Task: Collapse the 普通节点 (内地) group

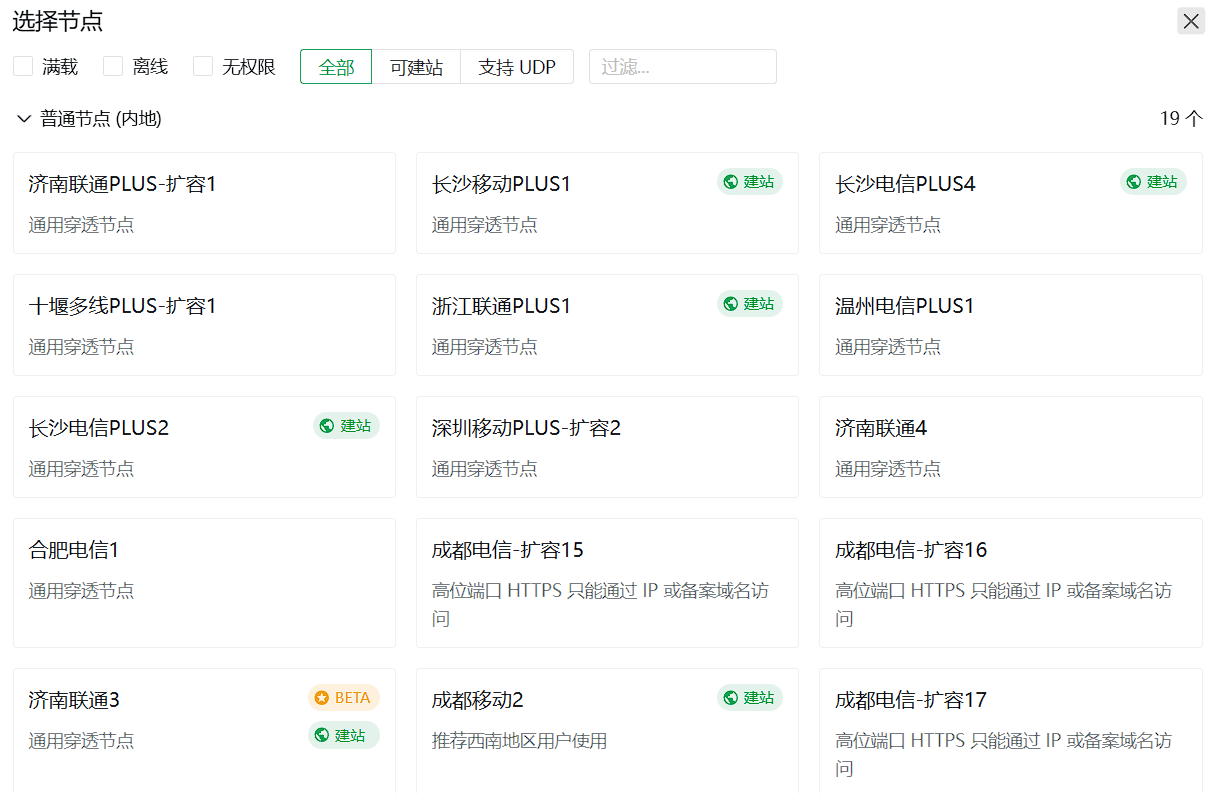Action: 24,119
